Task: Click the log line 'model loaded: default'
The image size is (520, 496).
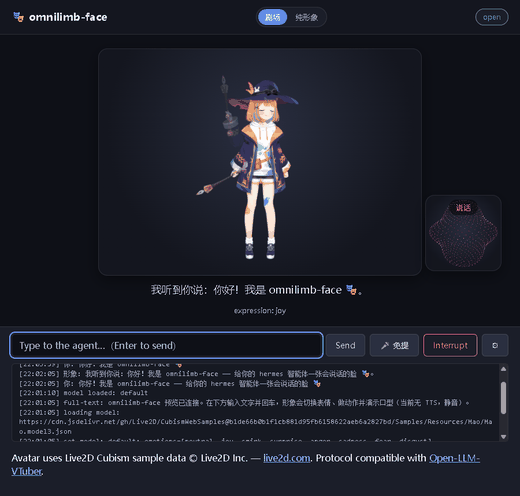Action: [x=83, y=393]
